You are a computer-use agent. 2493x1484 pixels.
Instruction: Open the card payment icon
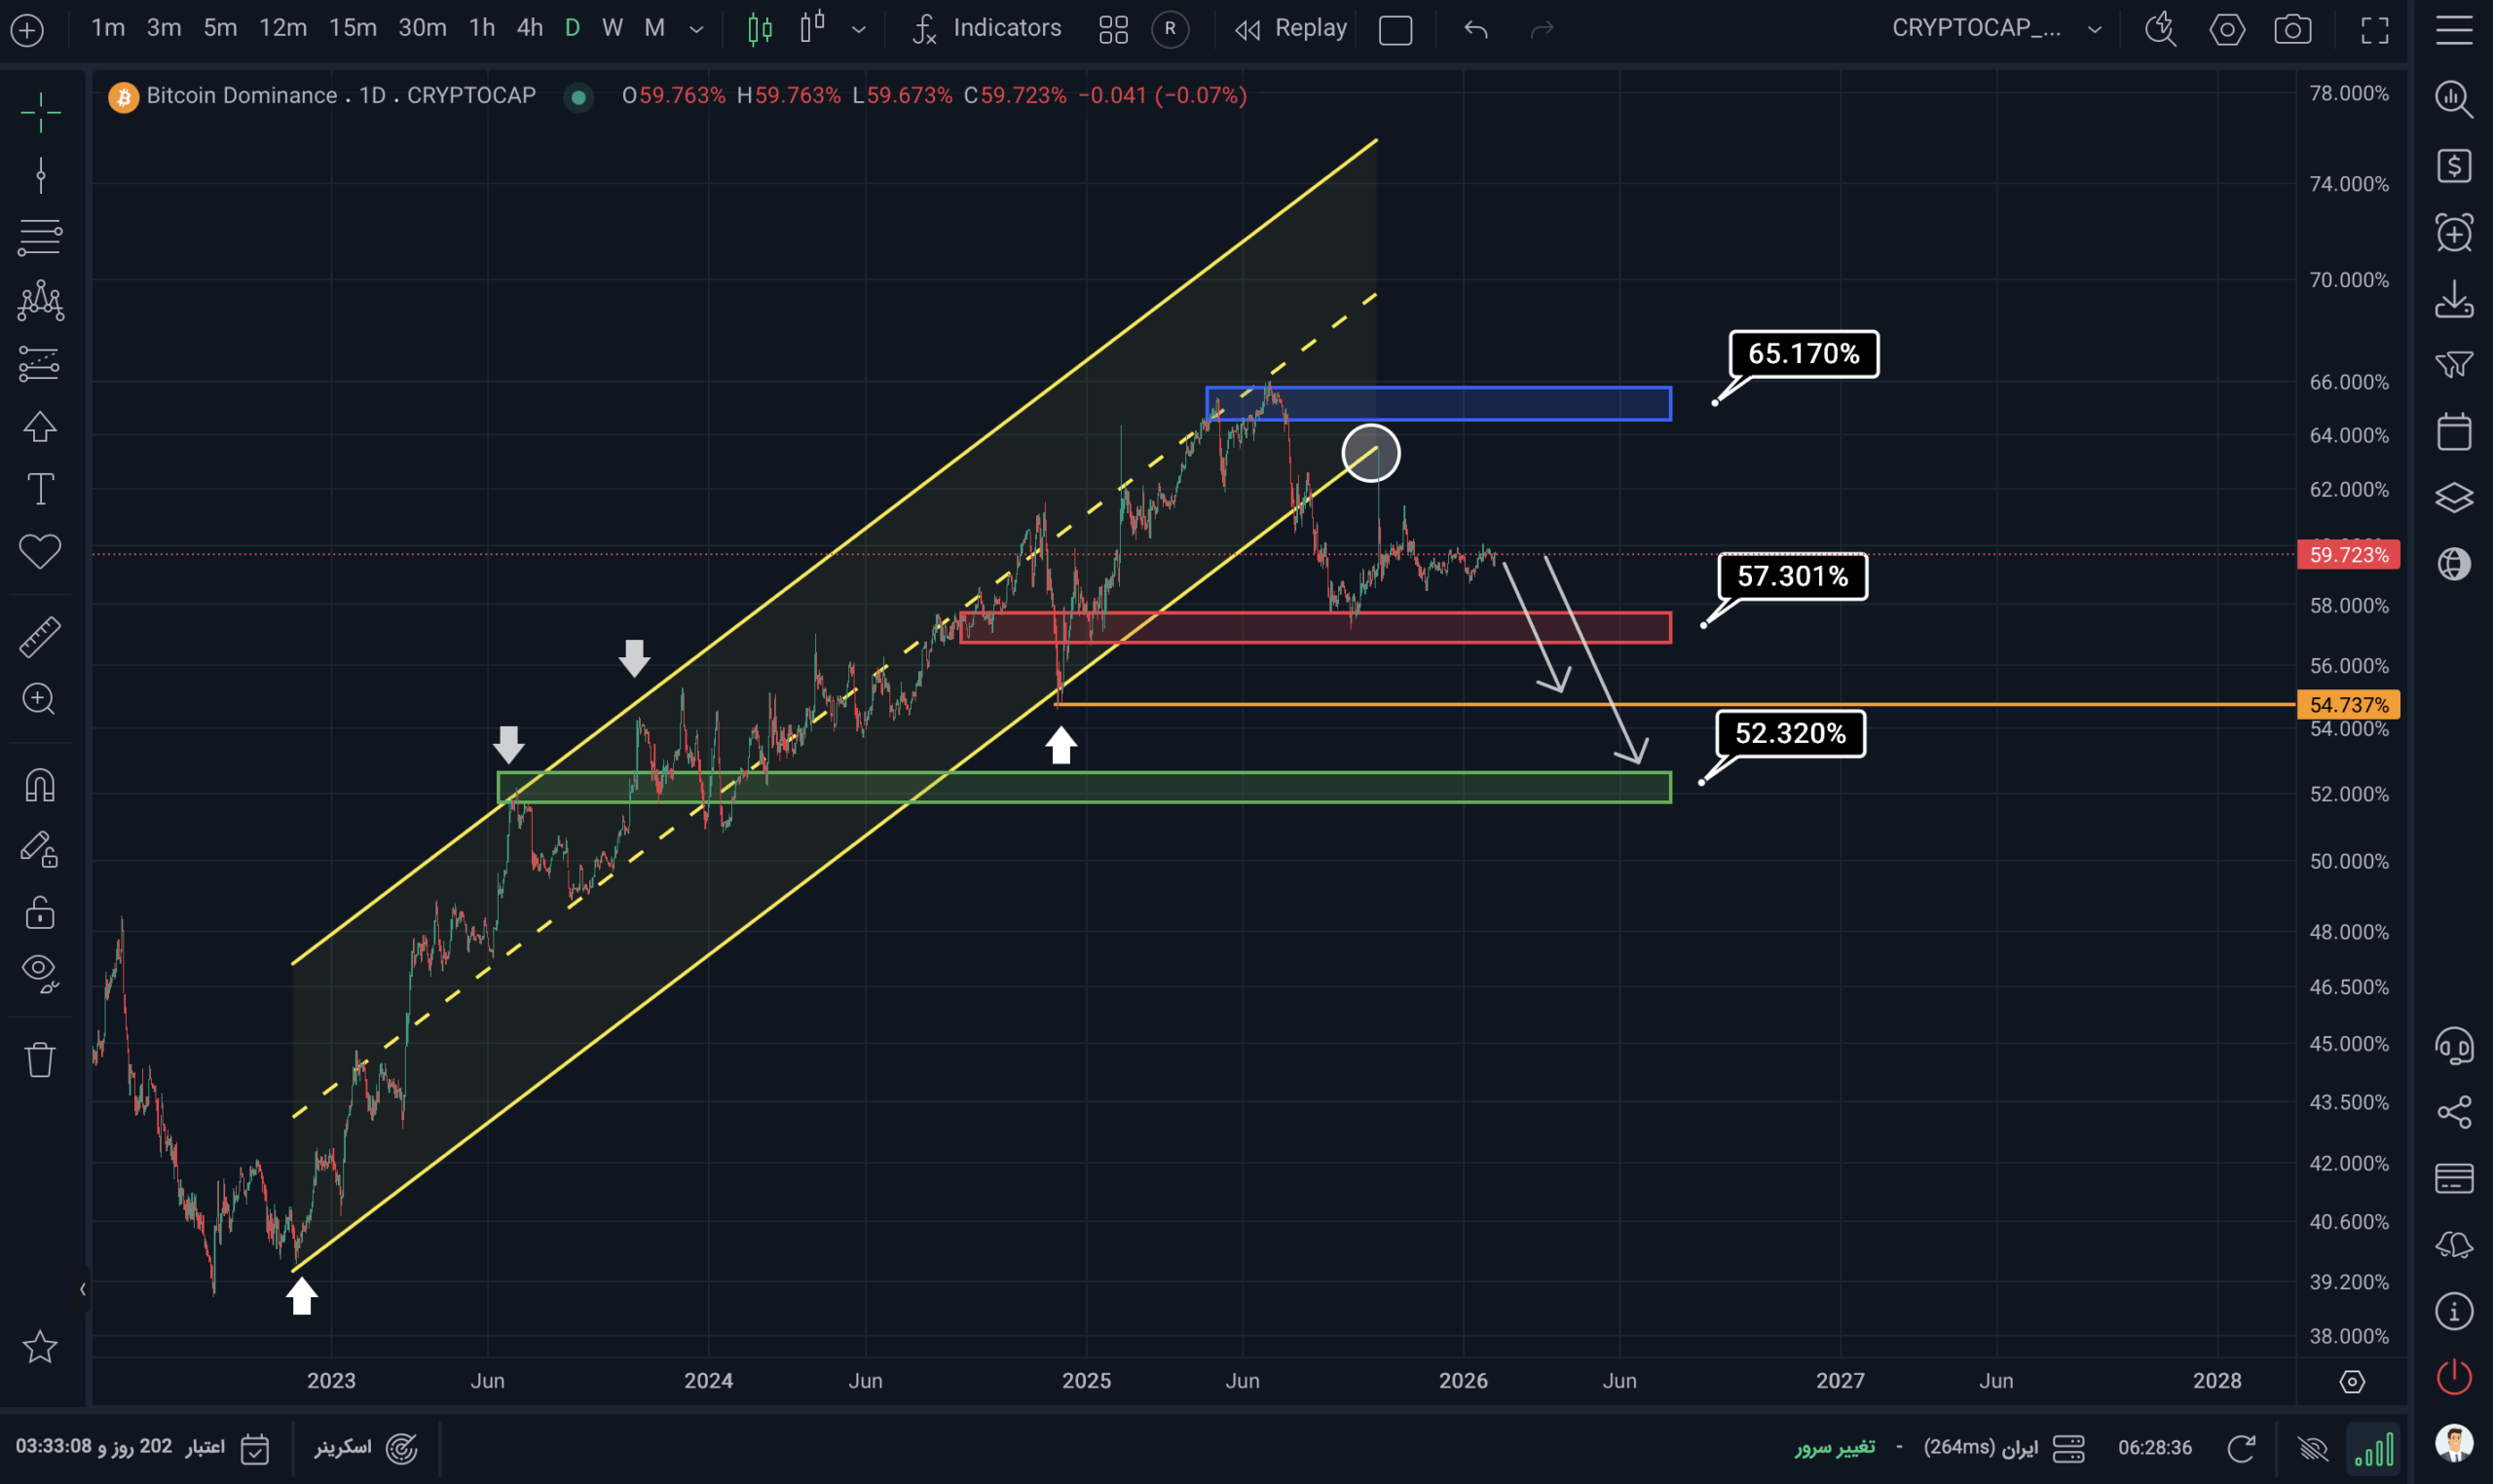click(2454, 1179)
